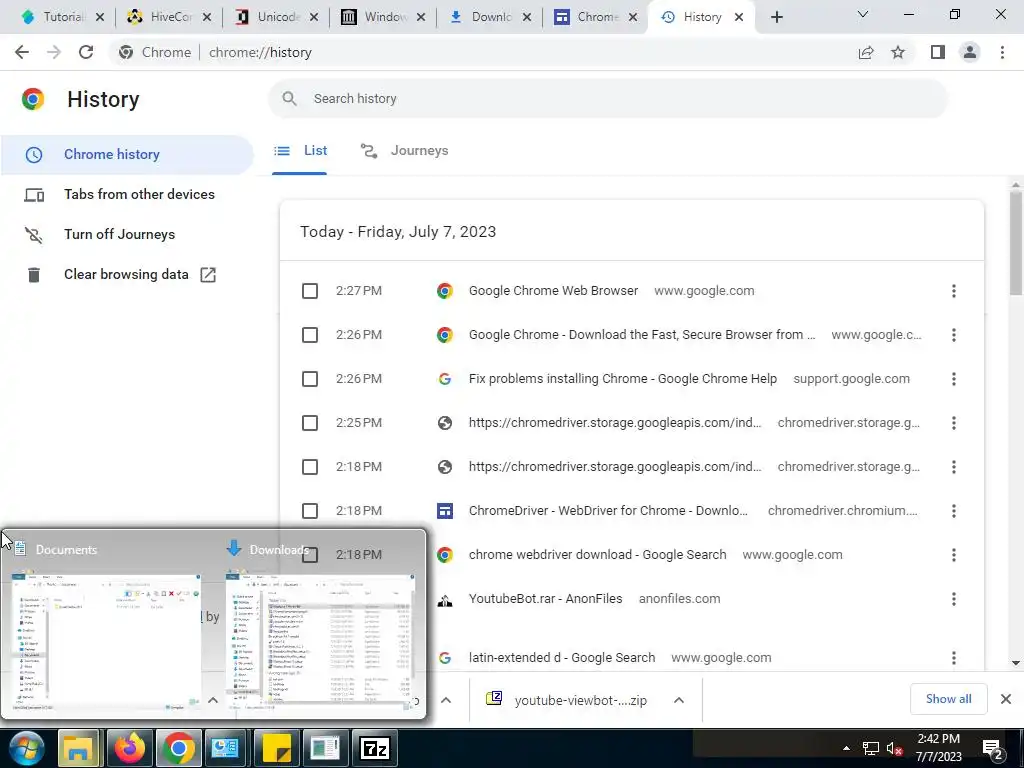The height and width of the screenshot is (768, 1024).
Task: Close the HiveCo browser tab
Action: 207,18
